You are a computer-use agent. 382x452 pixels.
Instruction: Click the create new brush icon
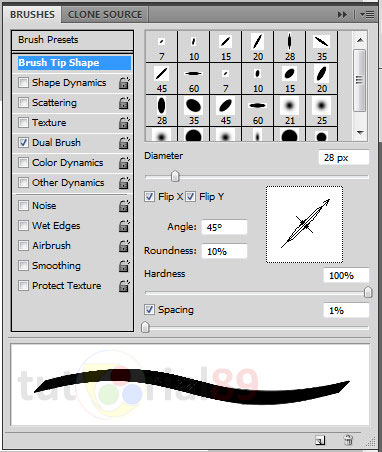(320, 440)
